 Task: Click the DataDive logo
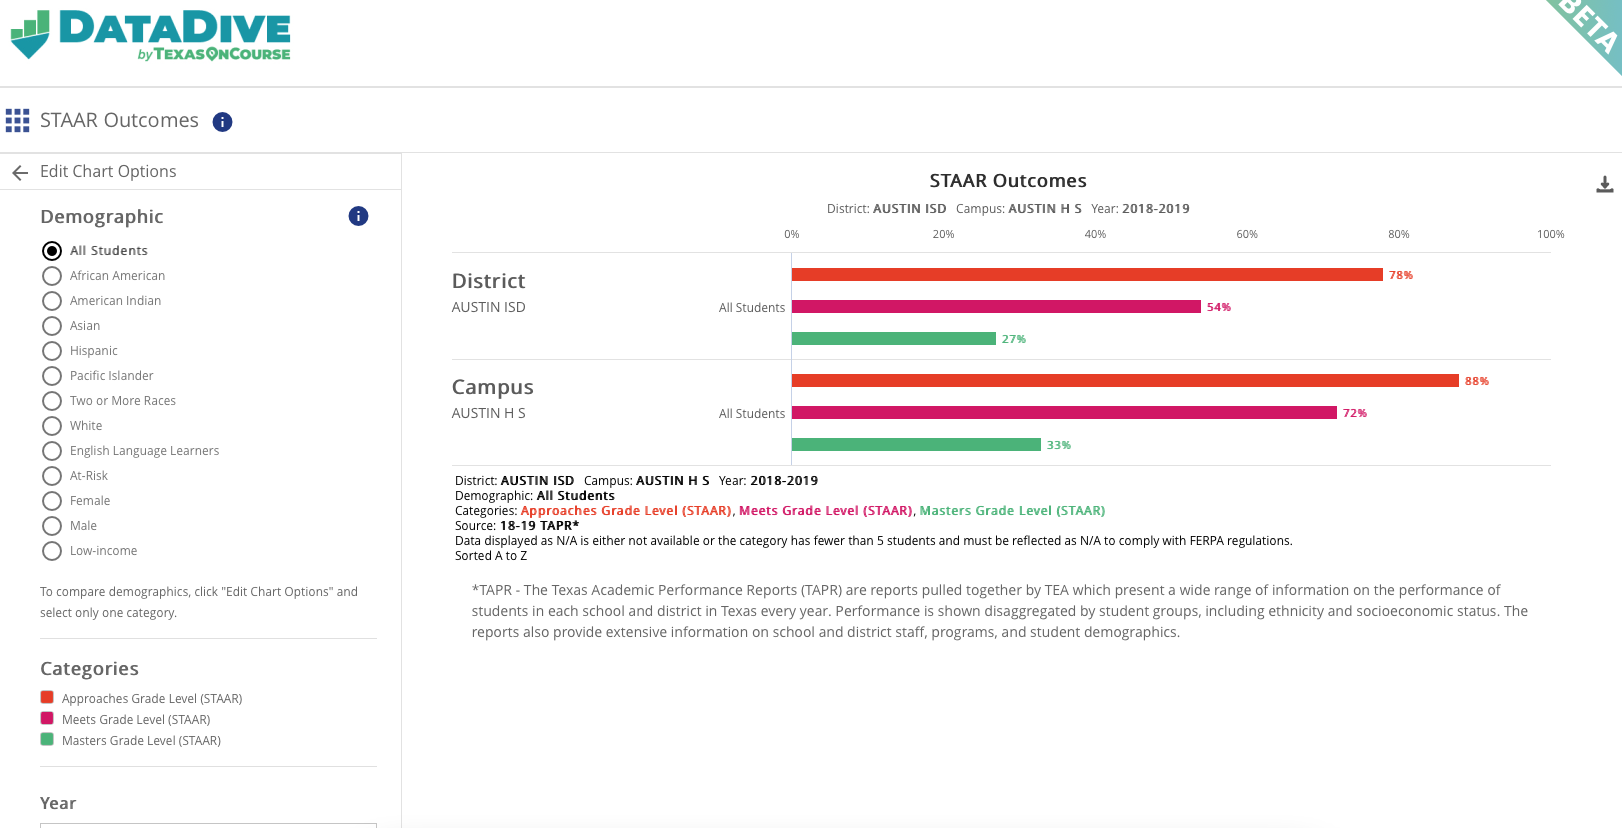(x=150, y=35)
